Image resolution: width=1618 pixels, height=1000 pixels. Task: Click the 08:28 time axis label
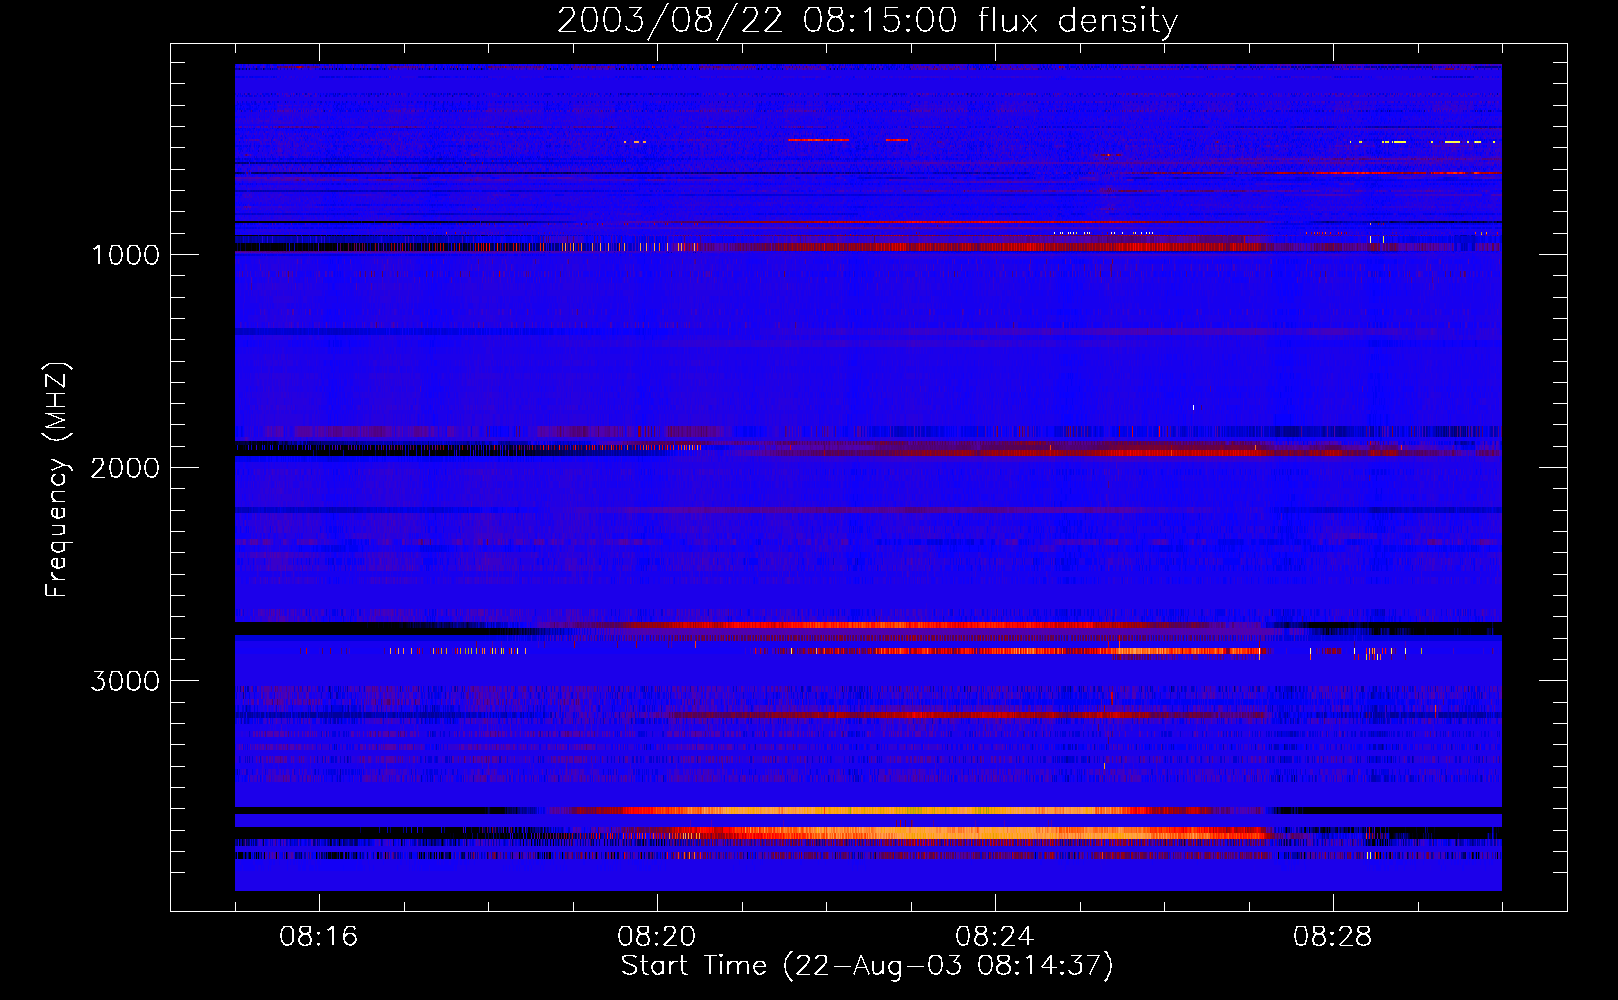pyautogui.click(x=1333, y=937)
